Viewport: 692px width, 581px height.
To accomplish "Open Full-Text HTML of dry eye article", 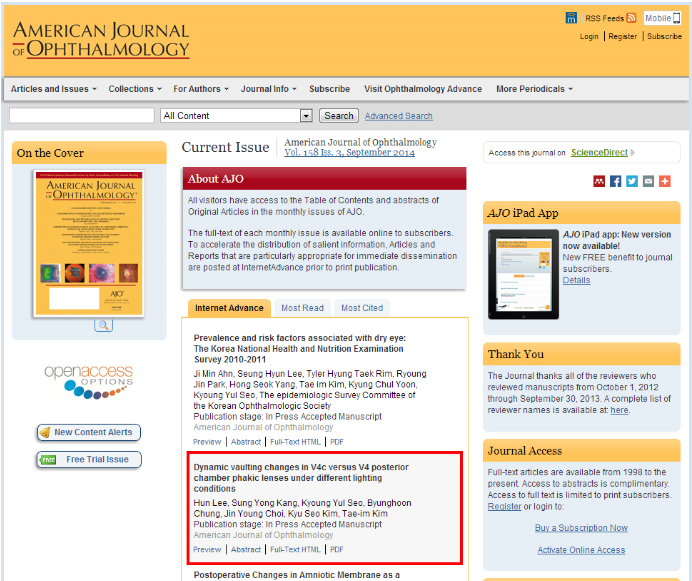I will [295, 442].
